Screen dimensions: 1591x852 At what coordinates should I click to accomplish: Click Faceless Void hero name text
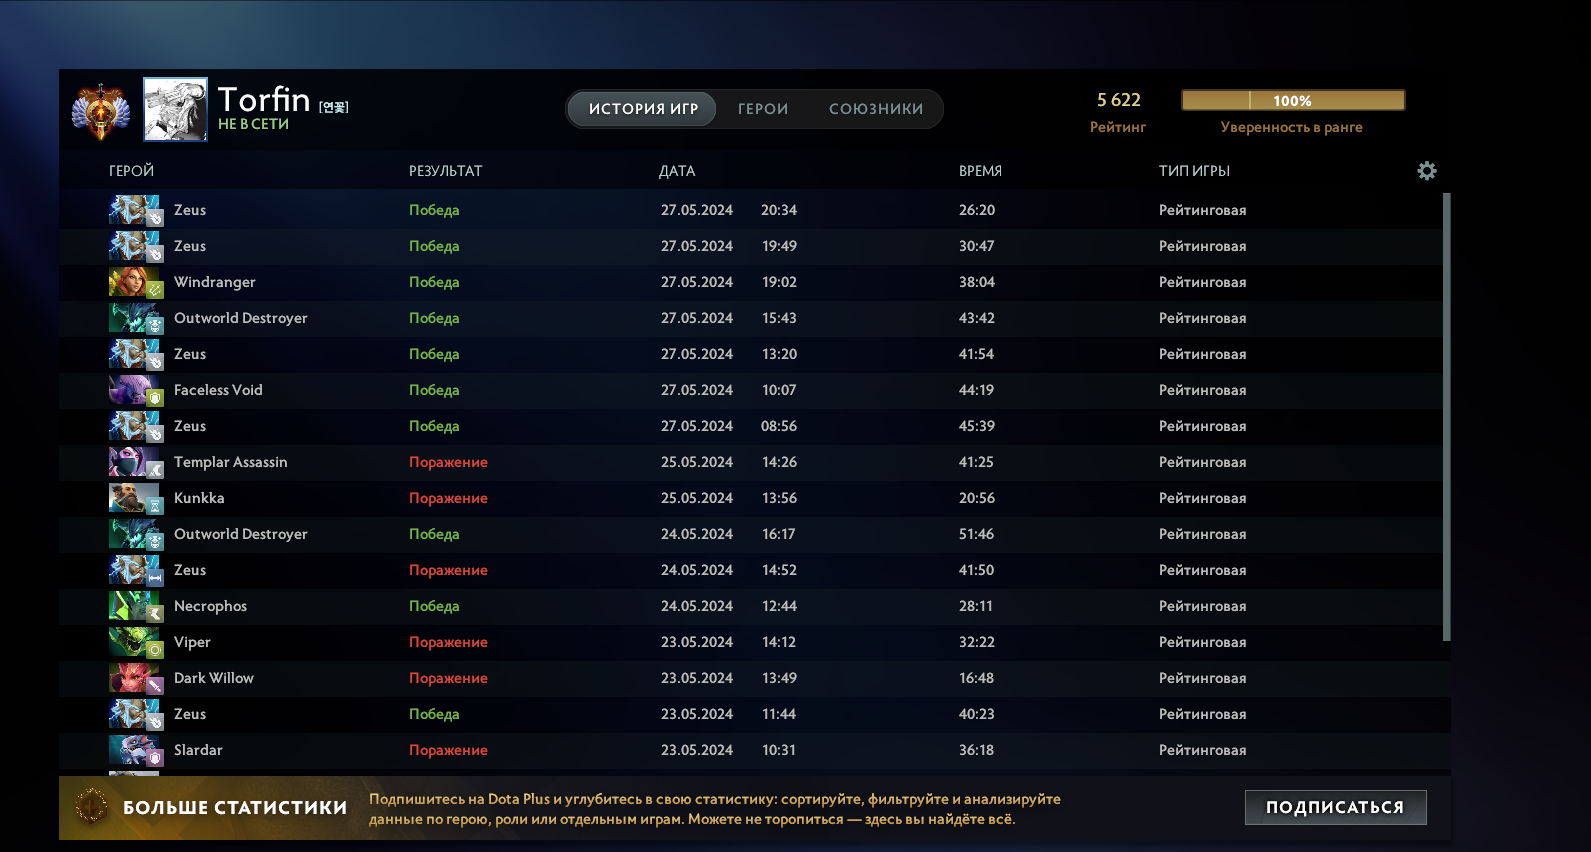pyautogui.click(x=218, y=390)
